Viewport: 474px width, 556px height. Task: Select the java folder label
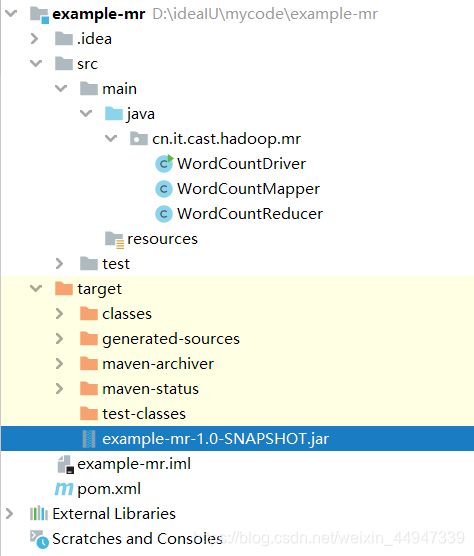pos(141,115)
